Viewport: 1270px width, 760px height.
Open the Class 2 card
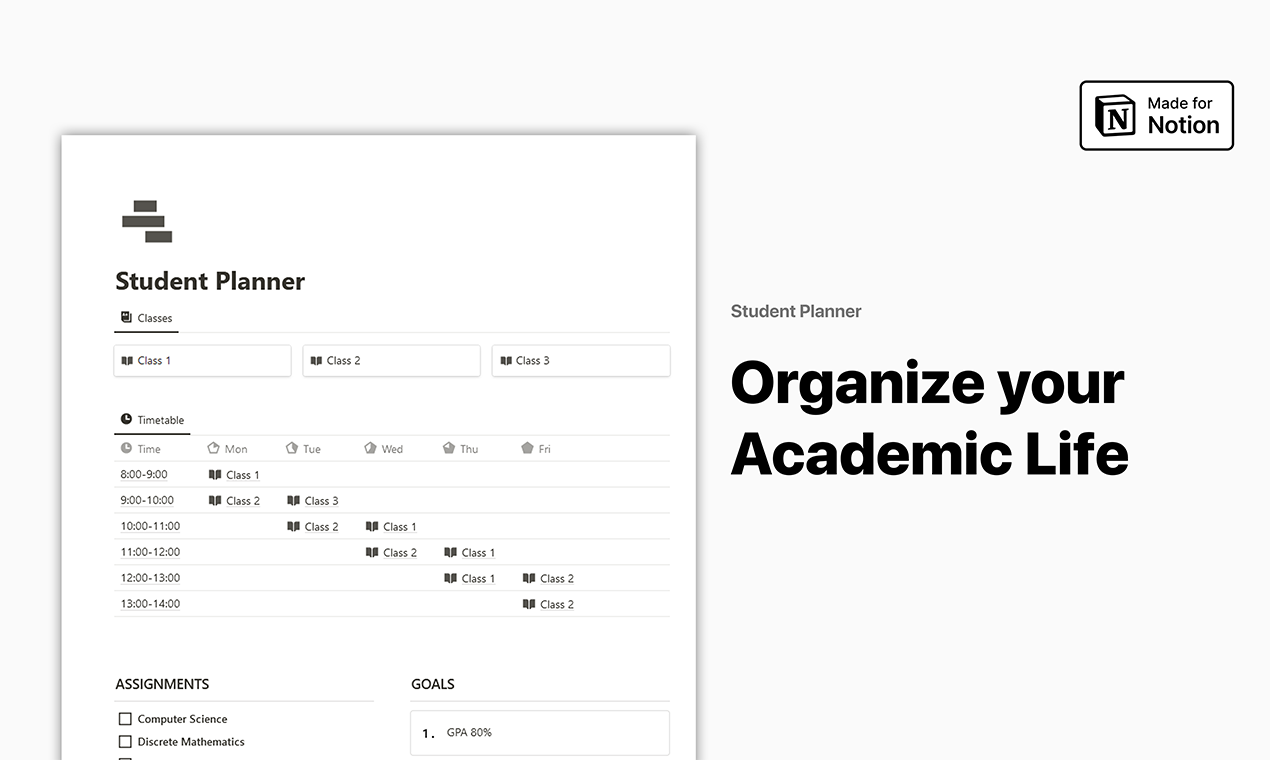[391, 360]
